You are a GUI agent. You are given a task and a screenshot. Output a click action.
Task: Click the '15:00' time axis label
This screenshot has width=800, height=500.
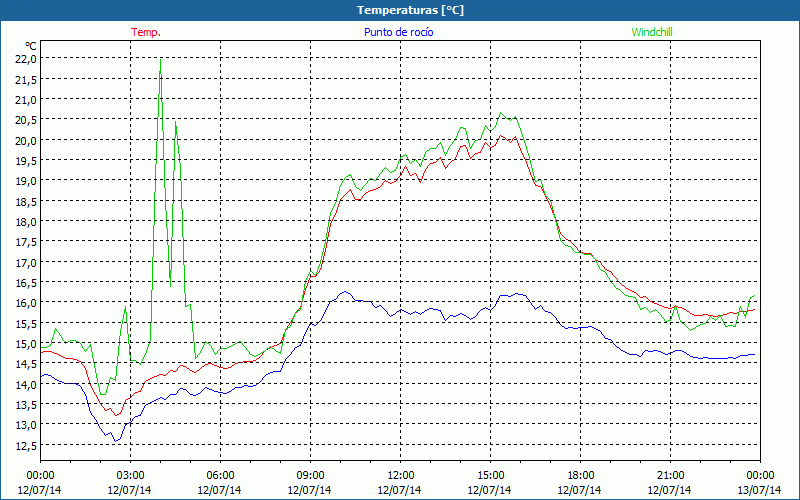(490, 476)
